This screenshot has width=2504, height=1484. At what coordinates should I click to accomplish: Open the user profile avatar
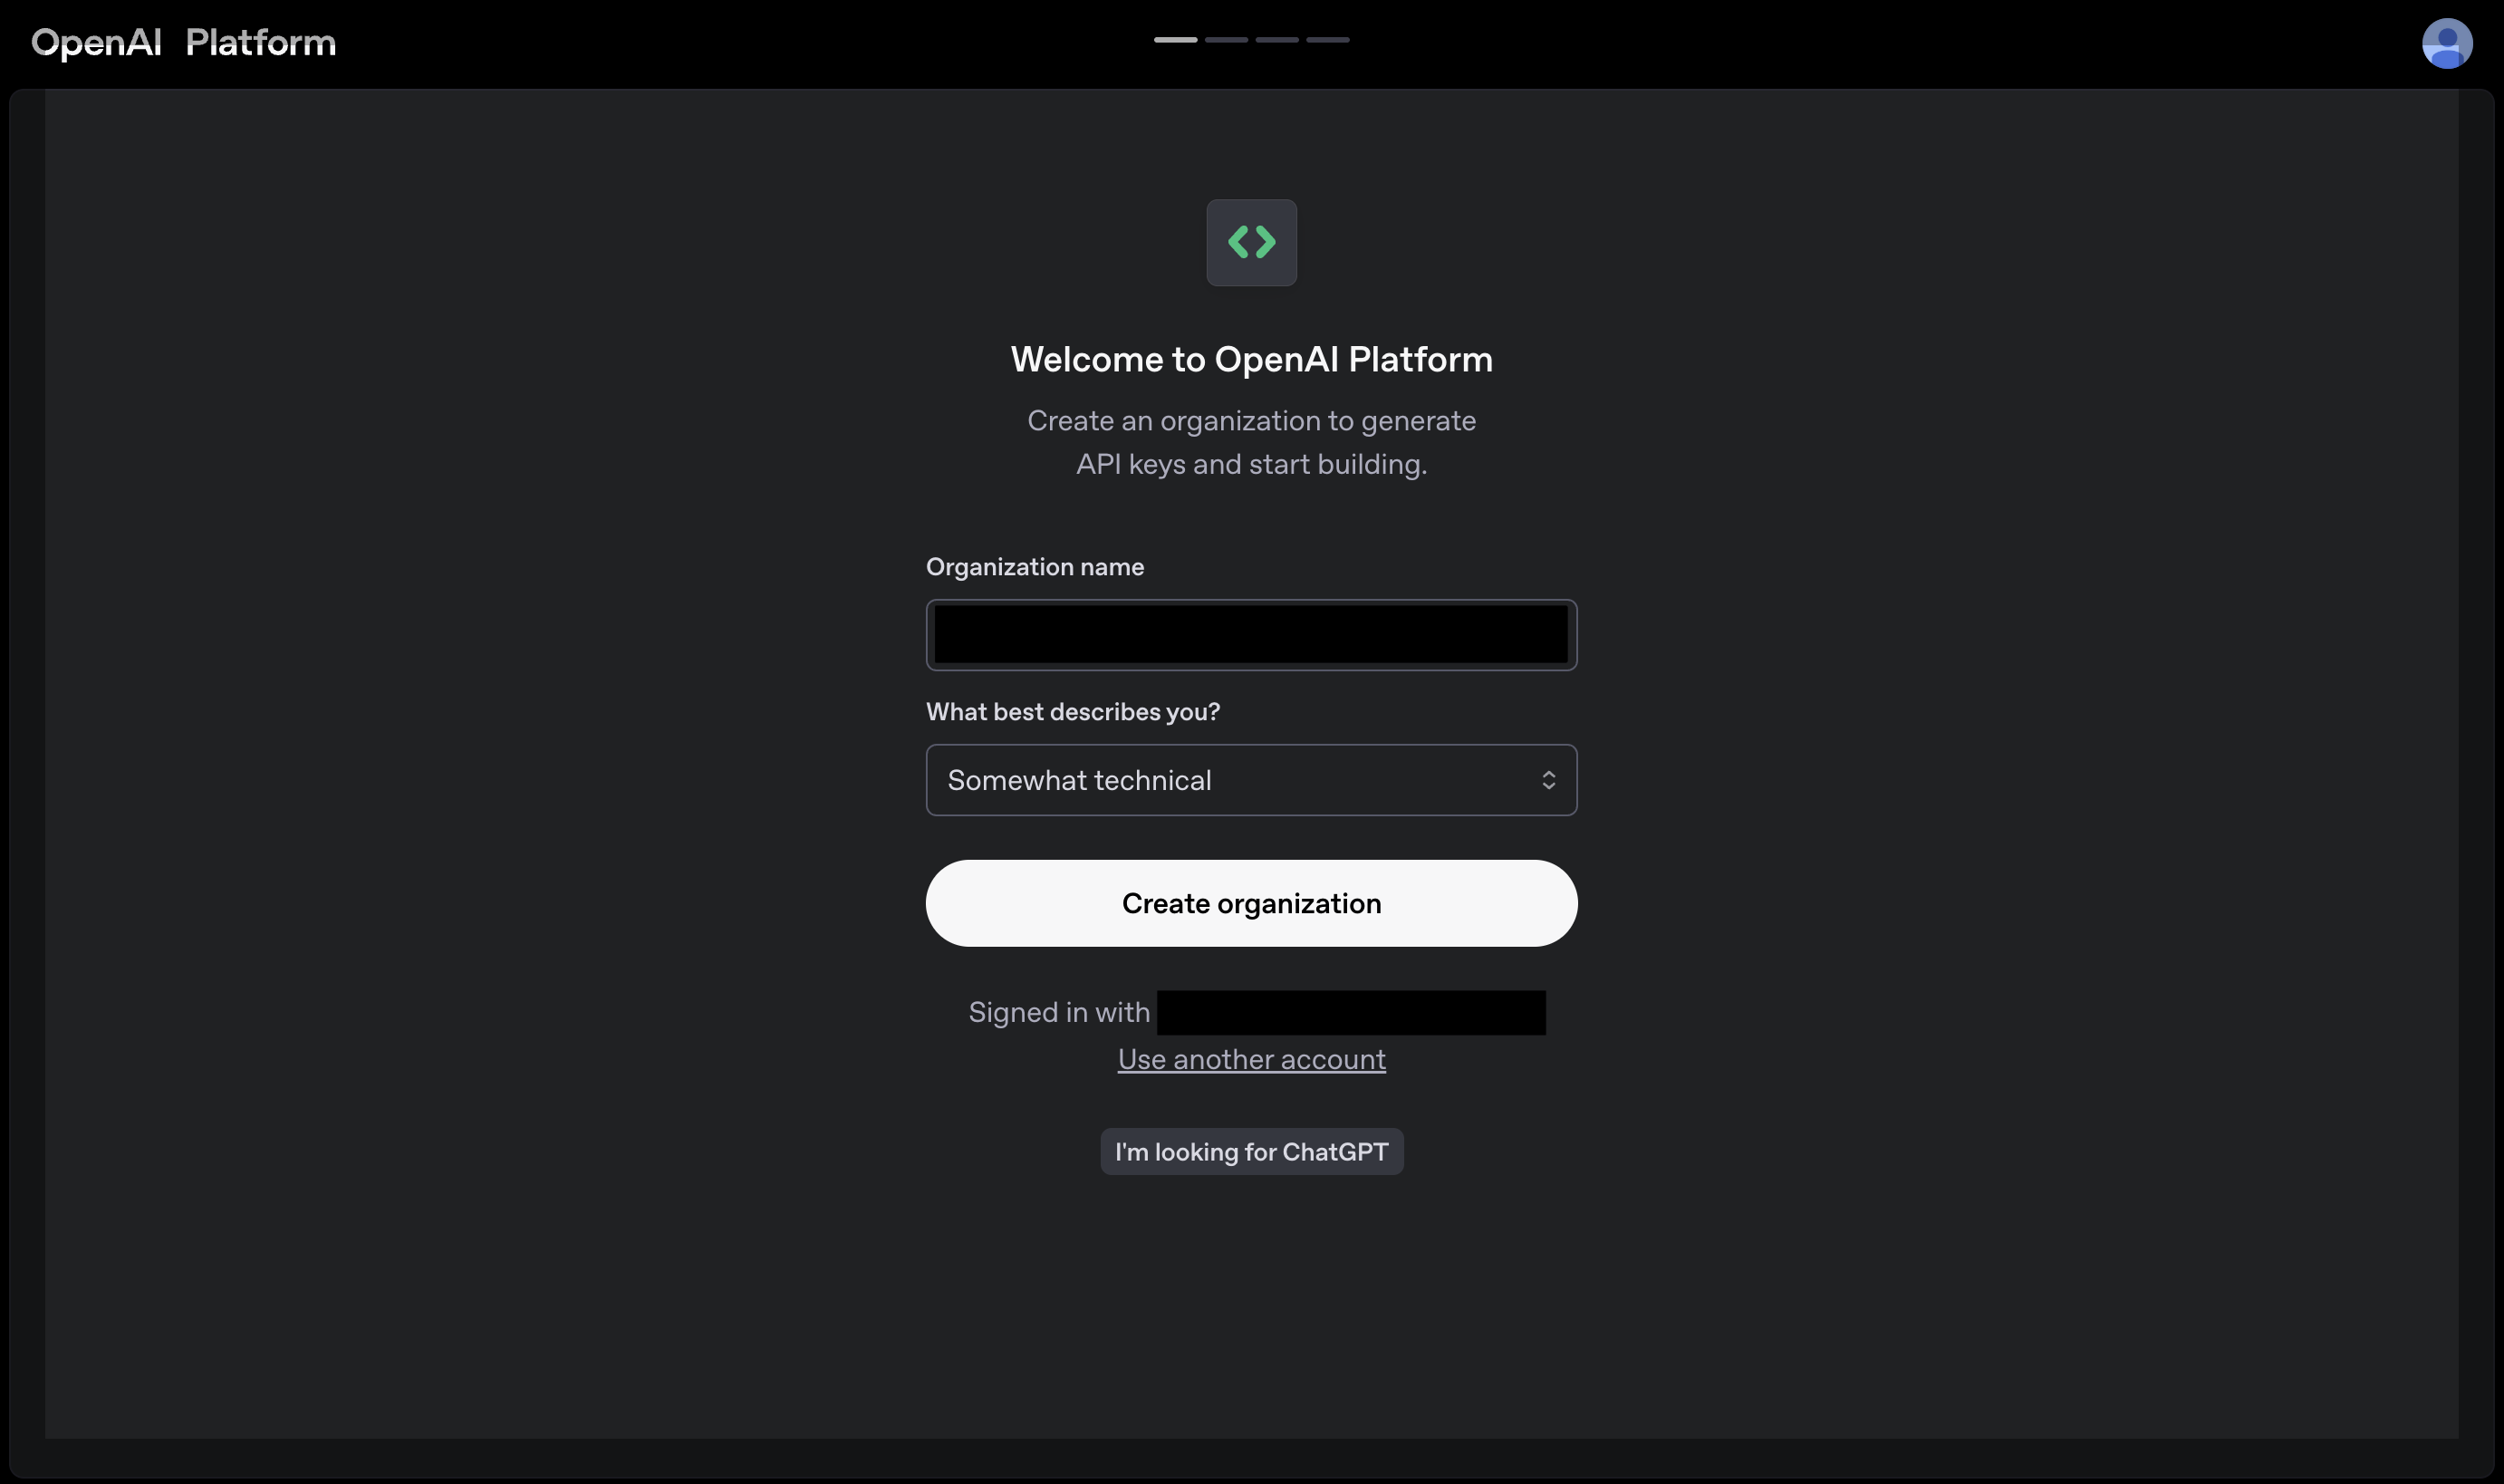pos(2446,44)
